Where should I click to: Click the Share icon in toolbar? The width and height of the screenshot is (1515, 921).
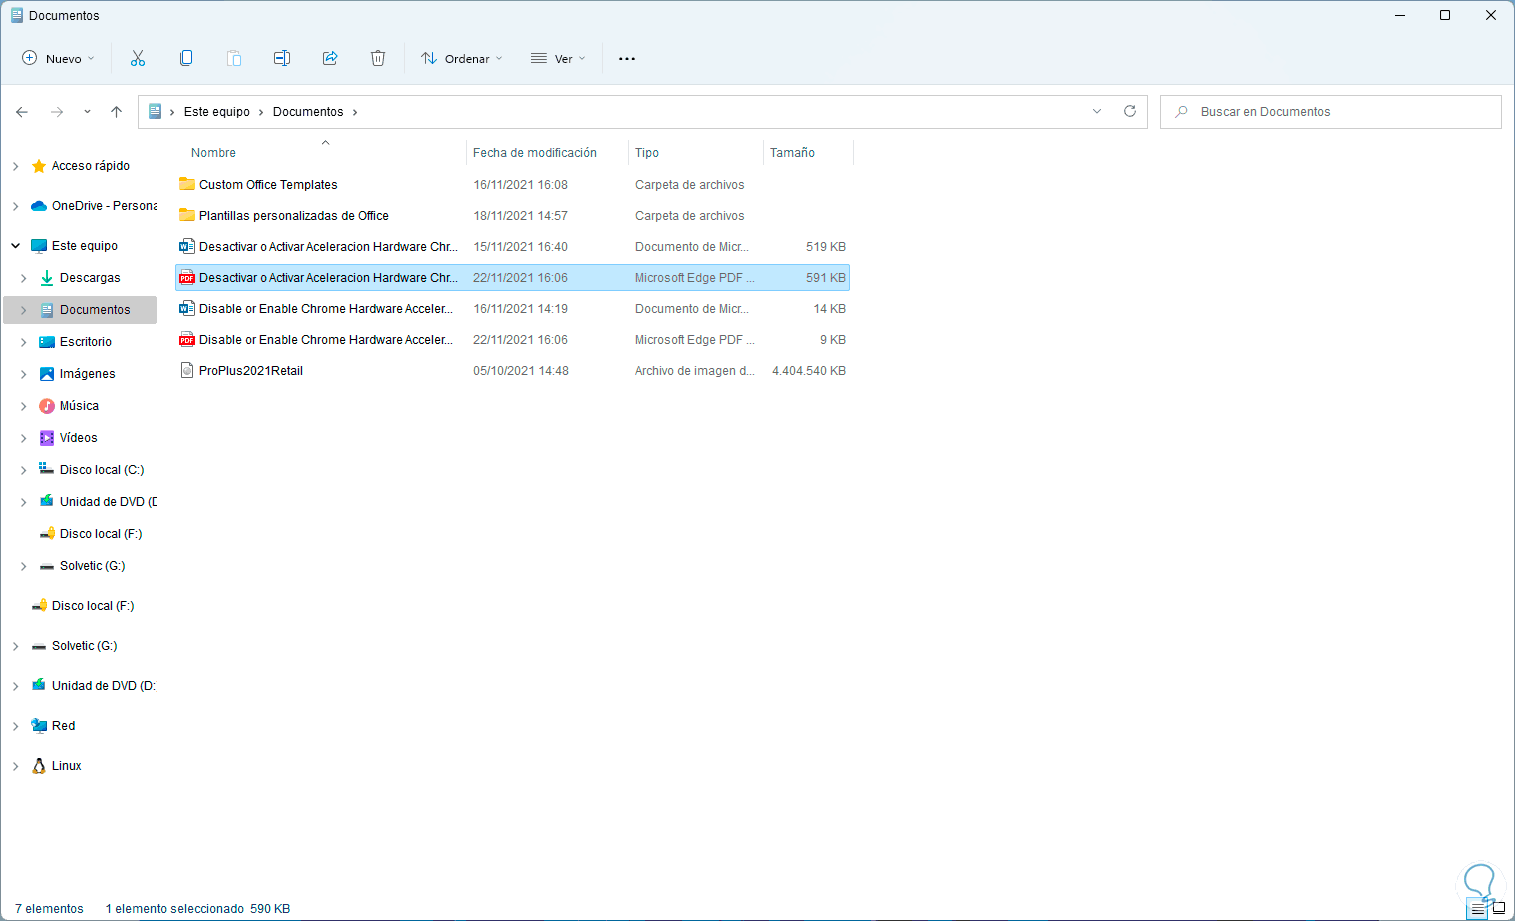pos(330,58)
